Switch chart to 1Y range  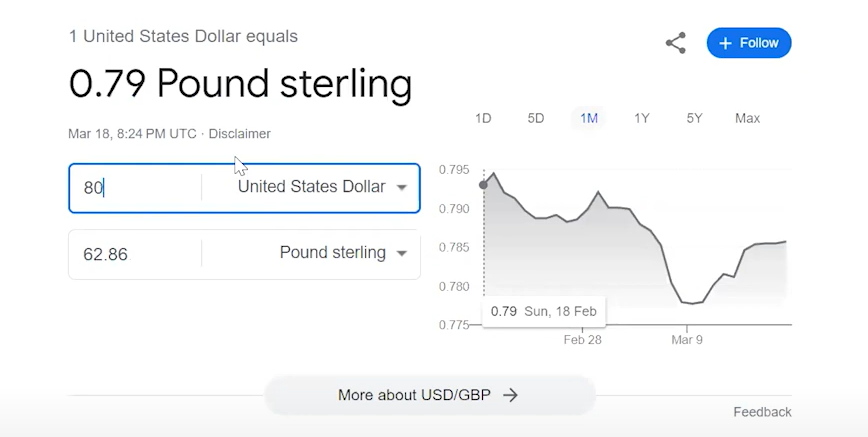(x=642, y=118)
